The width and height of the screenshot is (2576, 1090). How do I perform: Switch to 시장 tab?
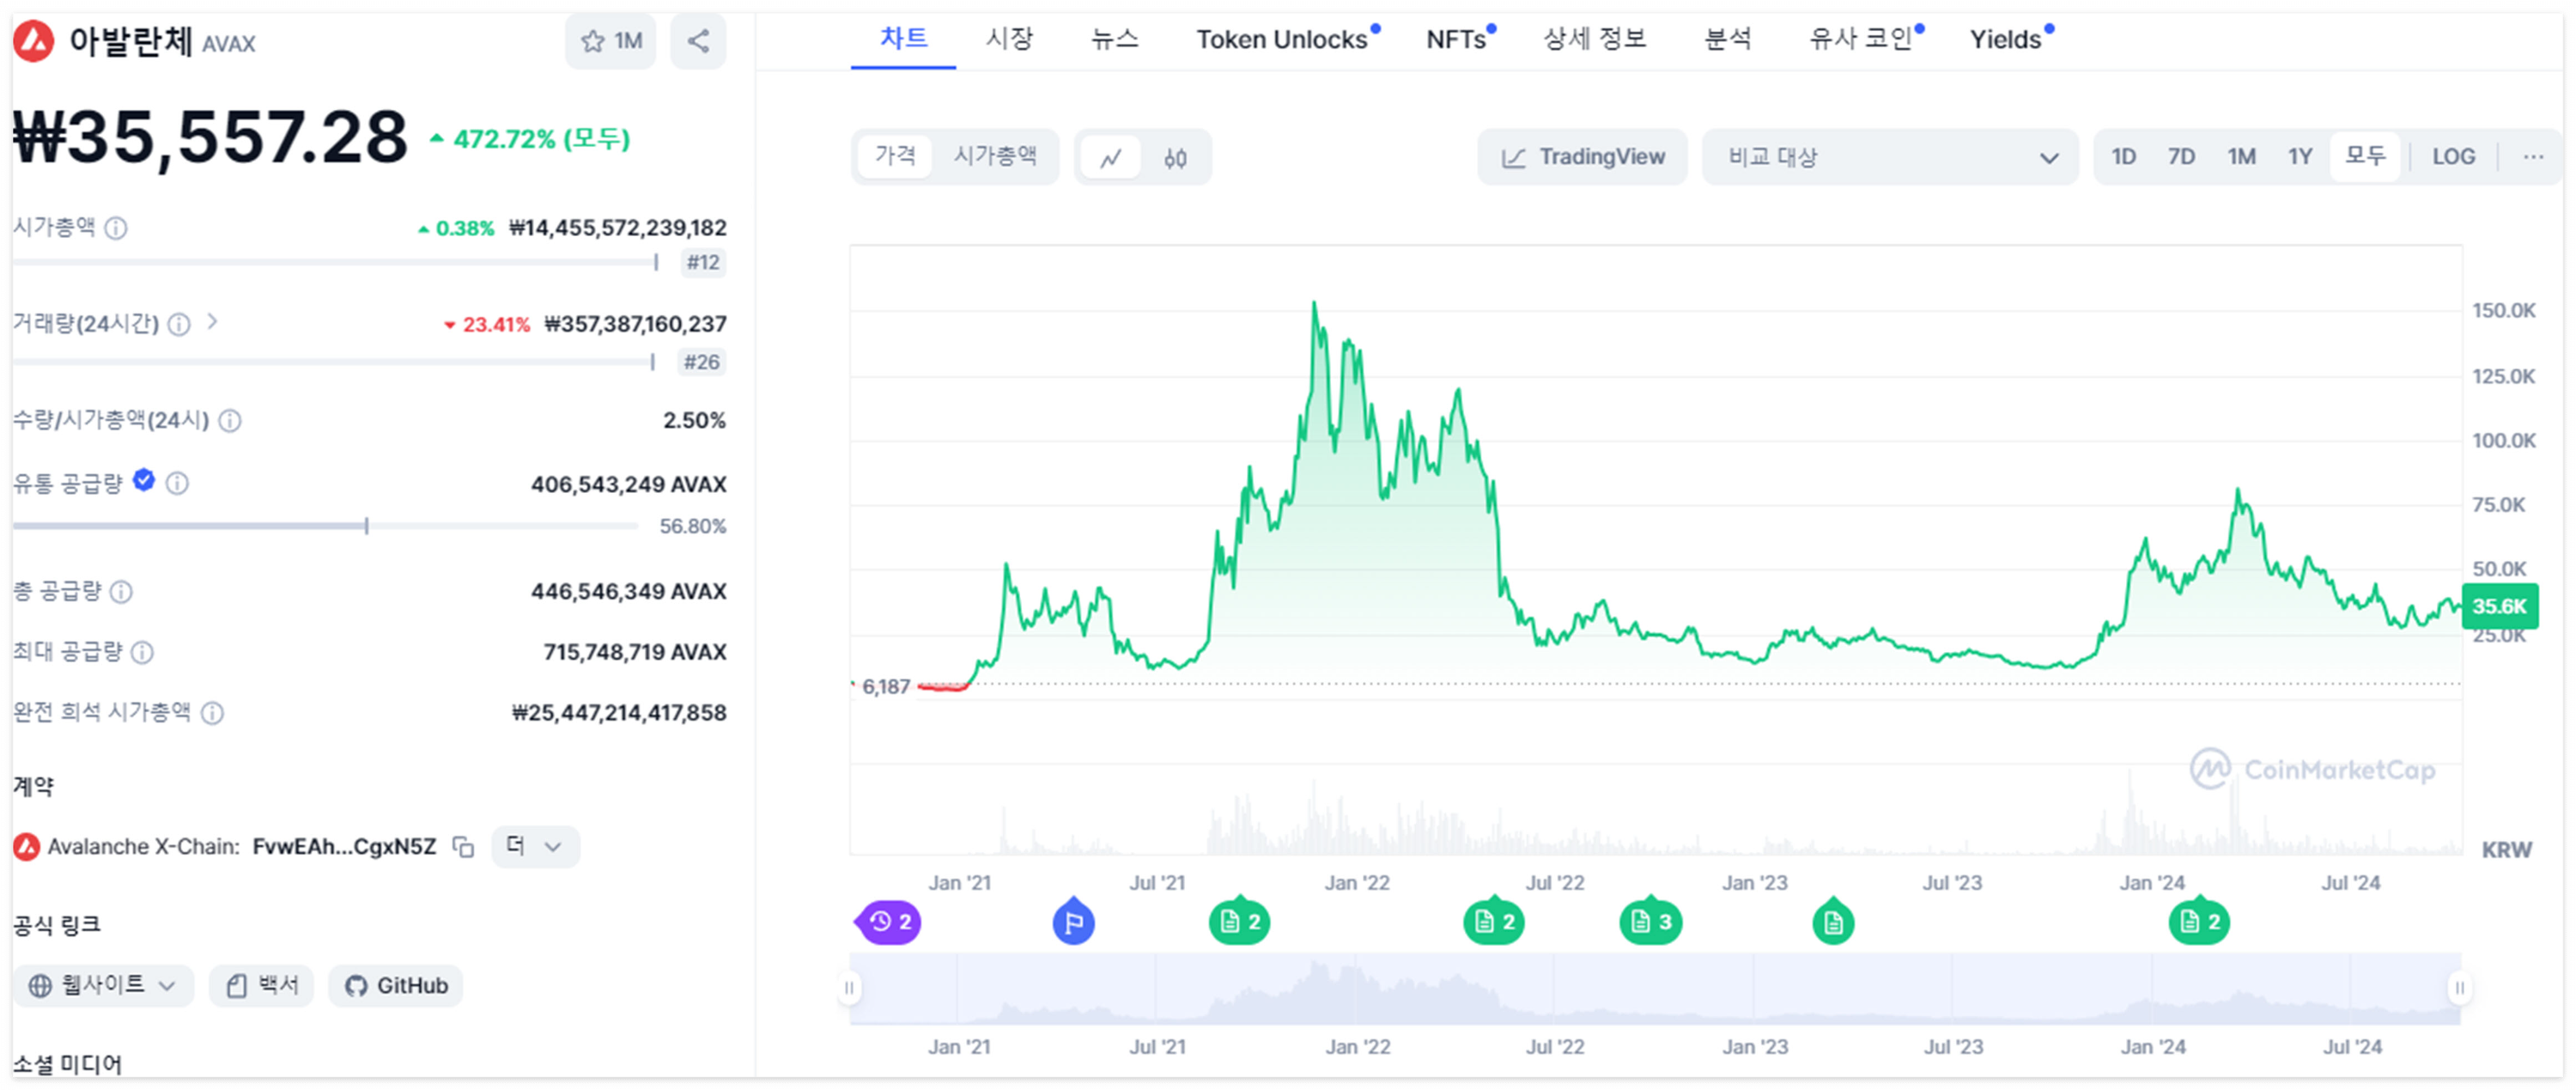pyautogui.click(x=1009, y=39)
